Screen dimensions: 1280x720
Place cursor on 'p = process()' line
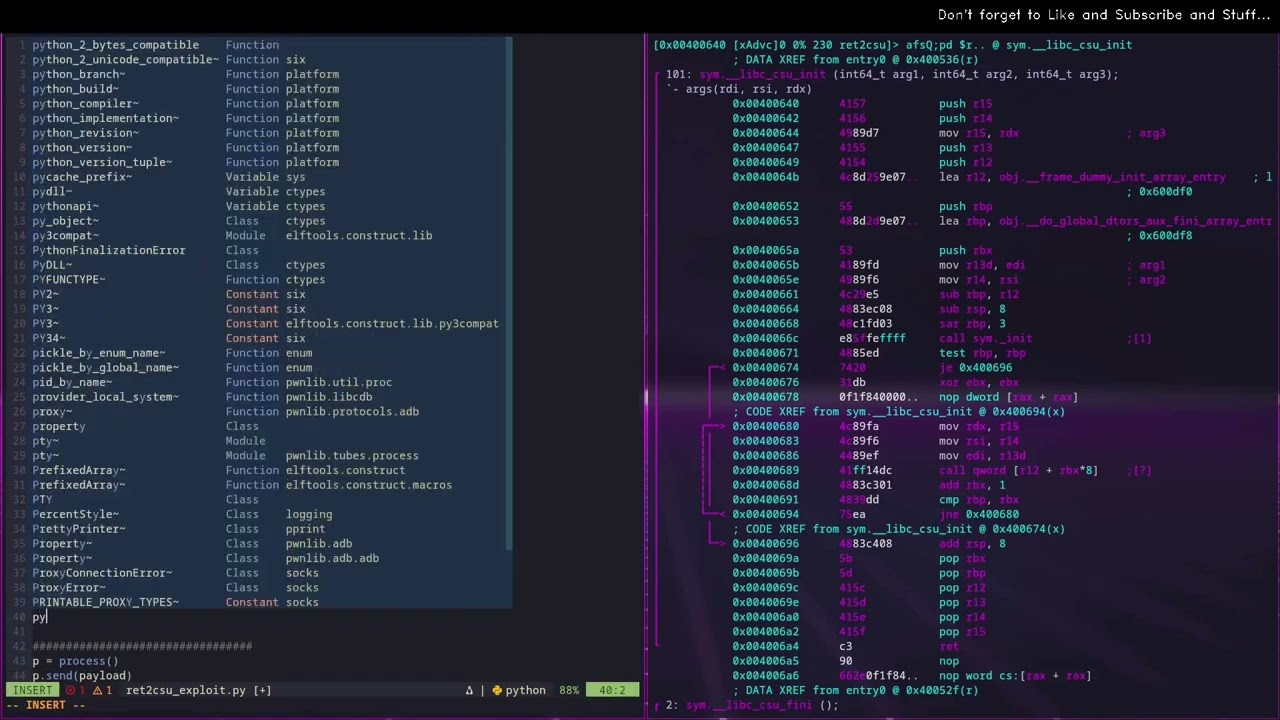click(75, 661)
